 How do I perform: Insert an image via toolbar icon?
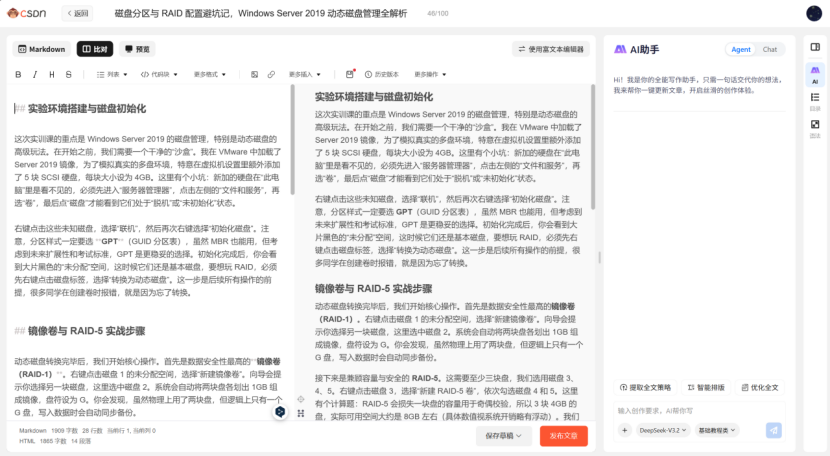[x=254, y=75]
